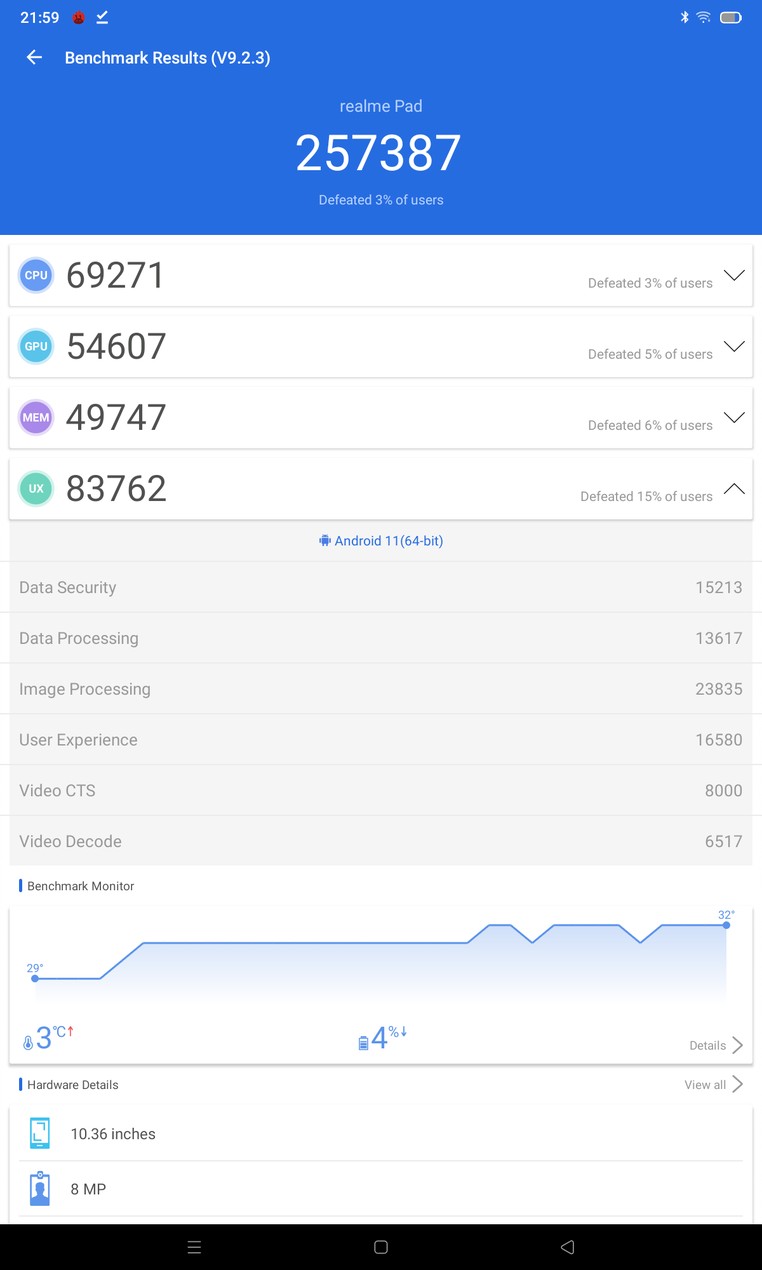Tap Android 11(64-bit) label
Viewport: 762px width, 1270px height.
coord(389,541)
